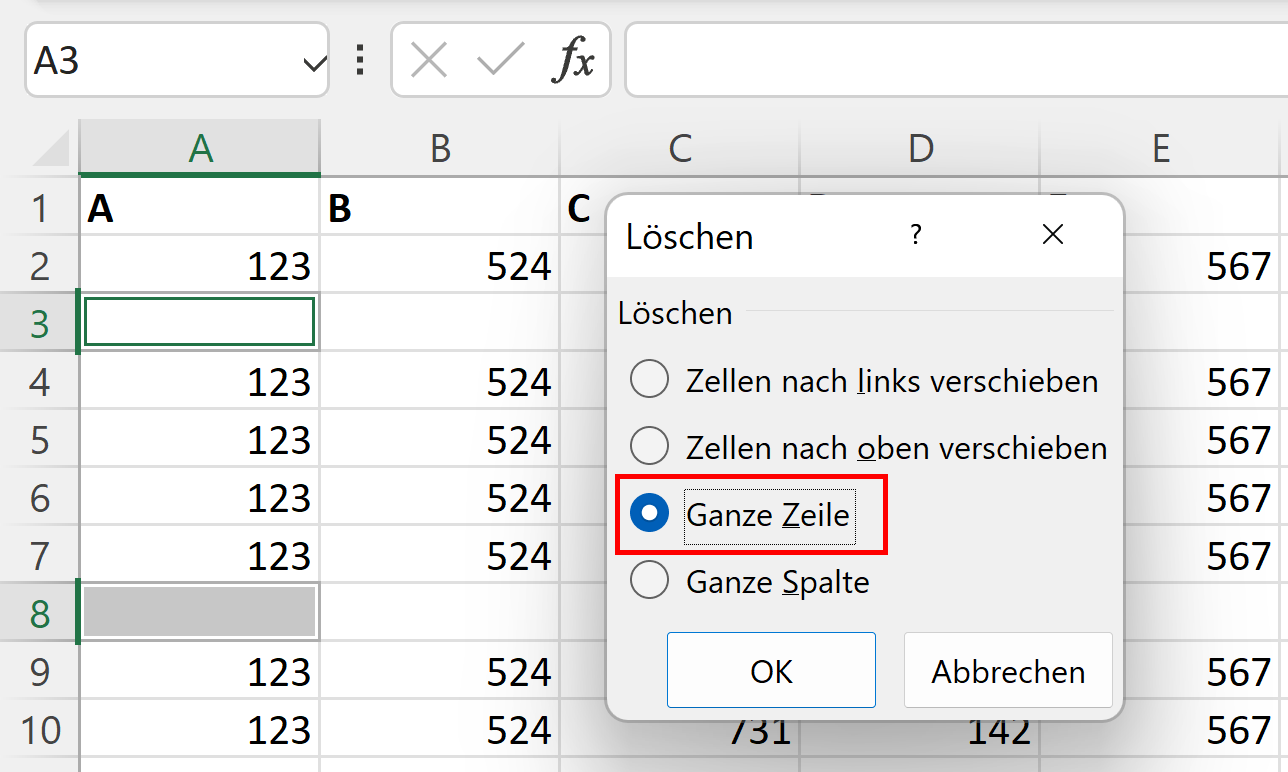Click the formula bar input field

point(950,62)
